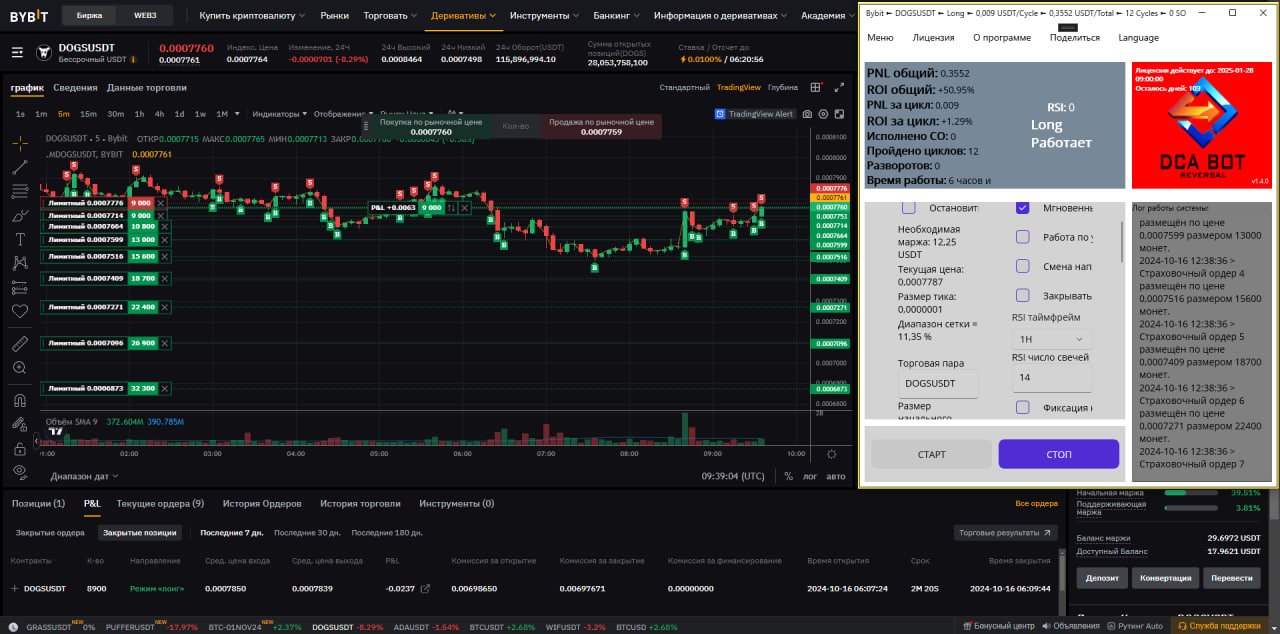
Task: Expand chart panel with arrows icon
Action: 840,87
